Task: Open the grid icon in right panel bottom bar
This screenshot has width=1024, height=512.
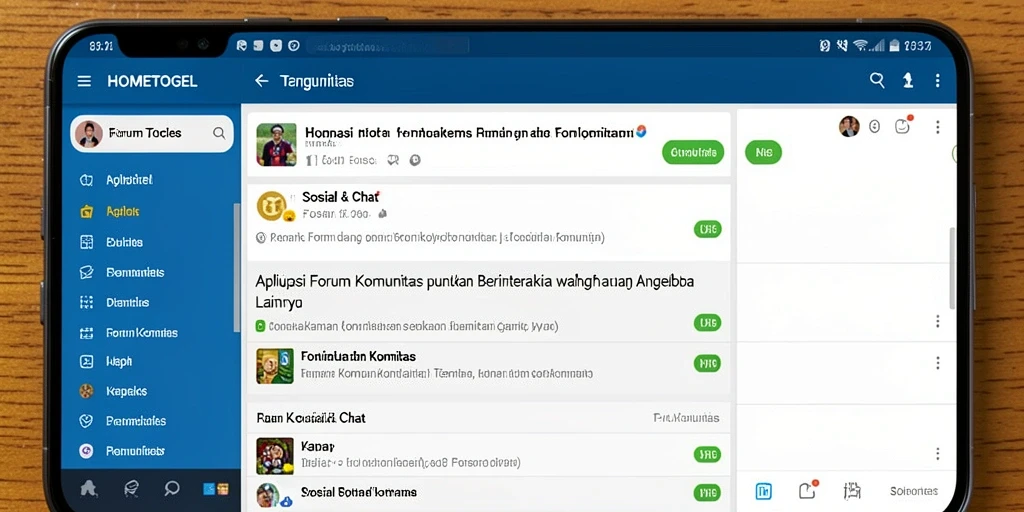Action: [852, 491]
